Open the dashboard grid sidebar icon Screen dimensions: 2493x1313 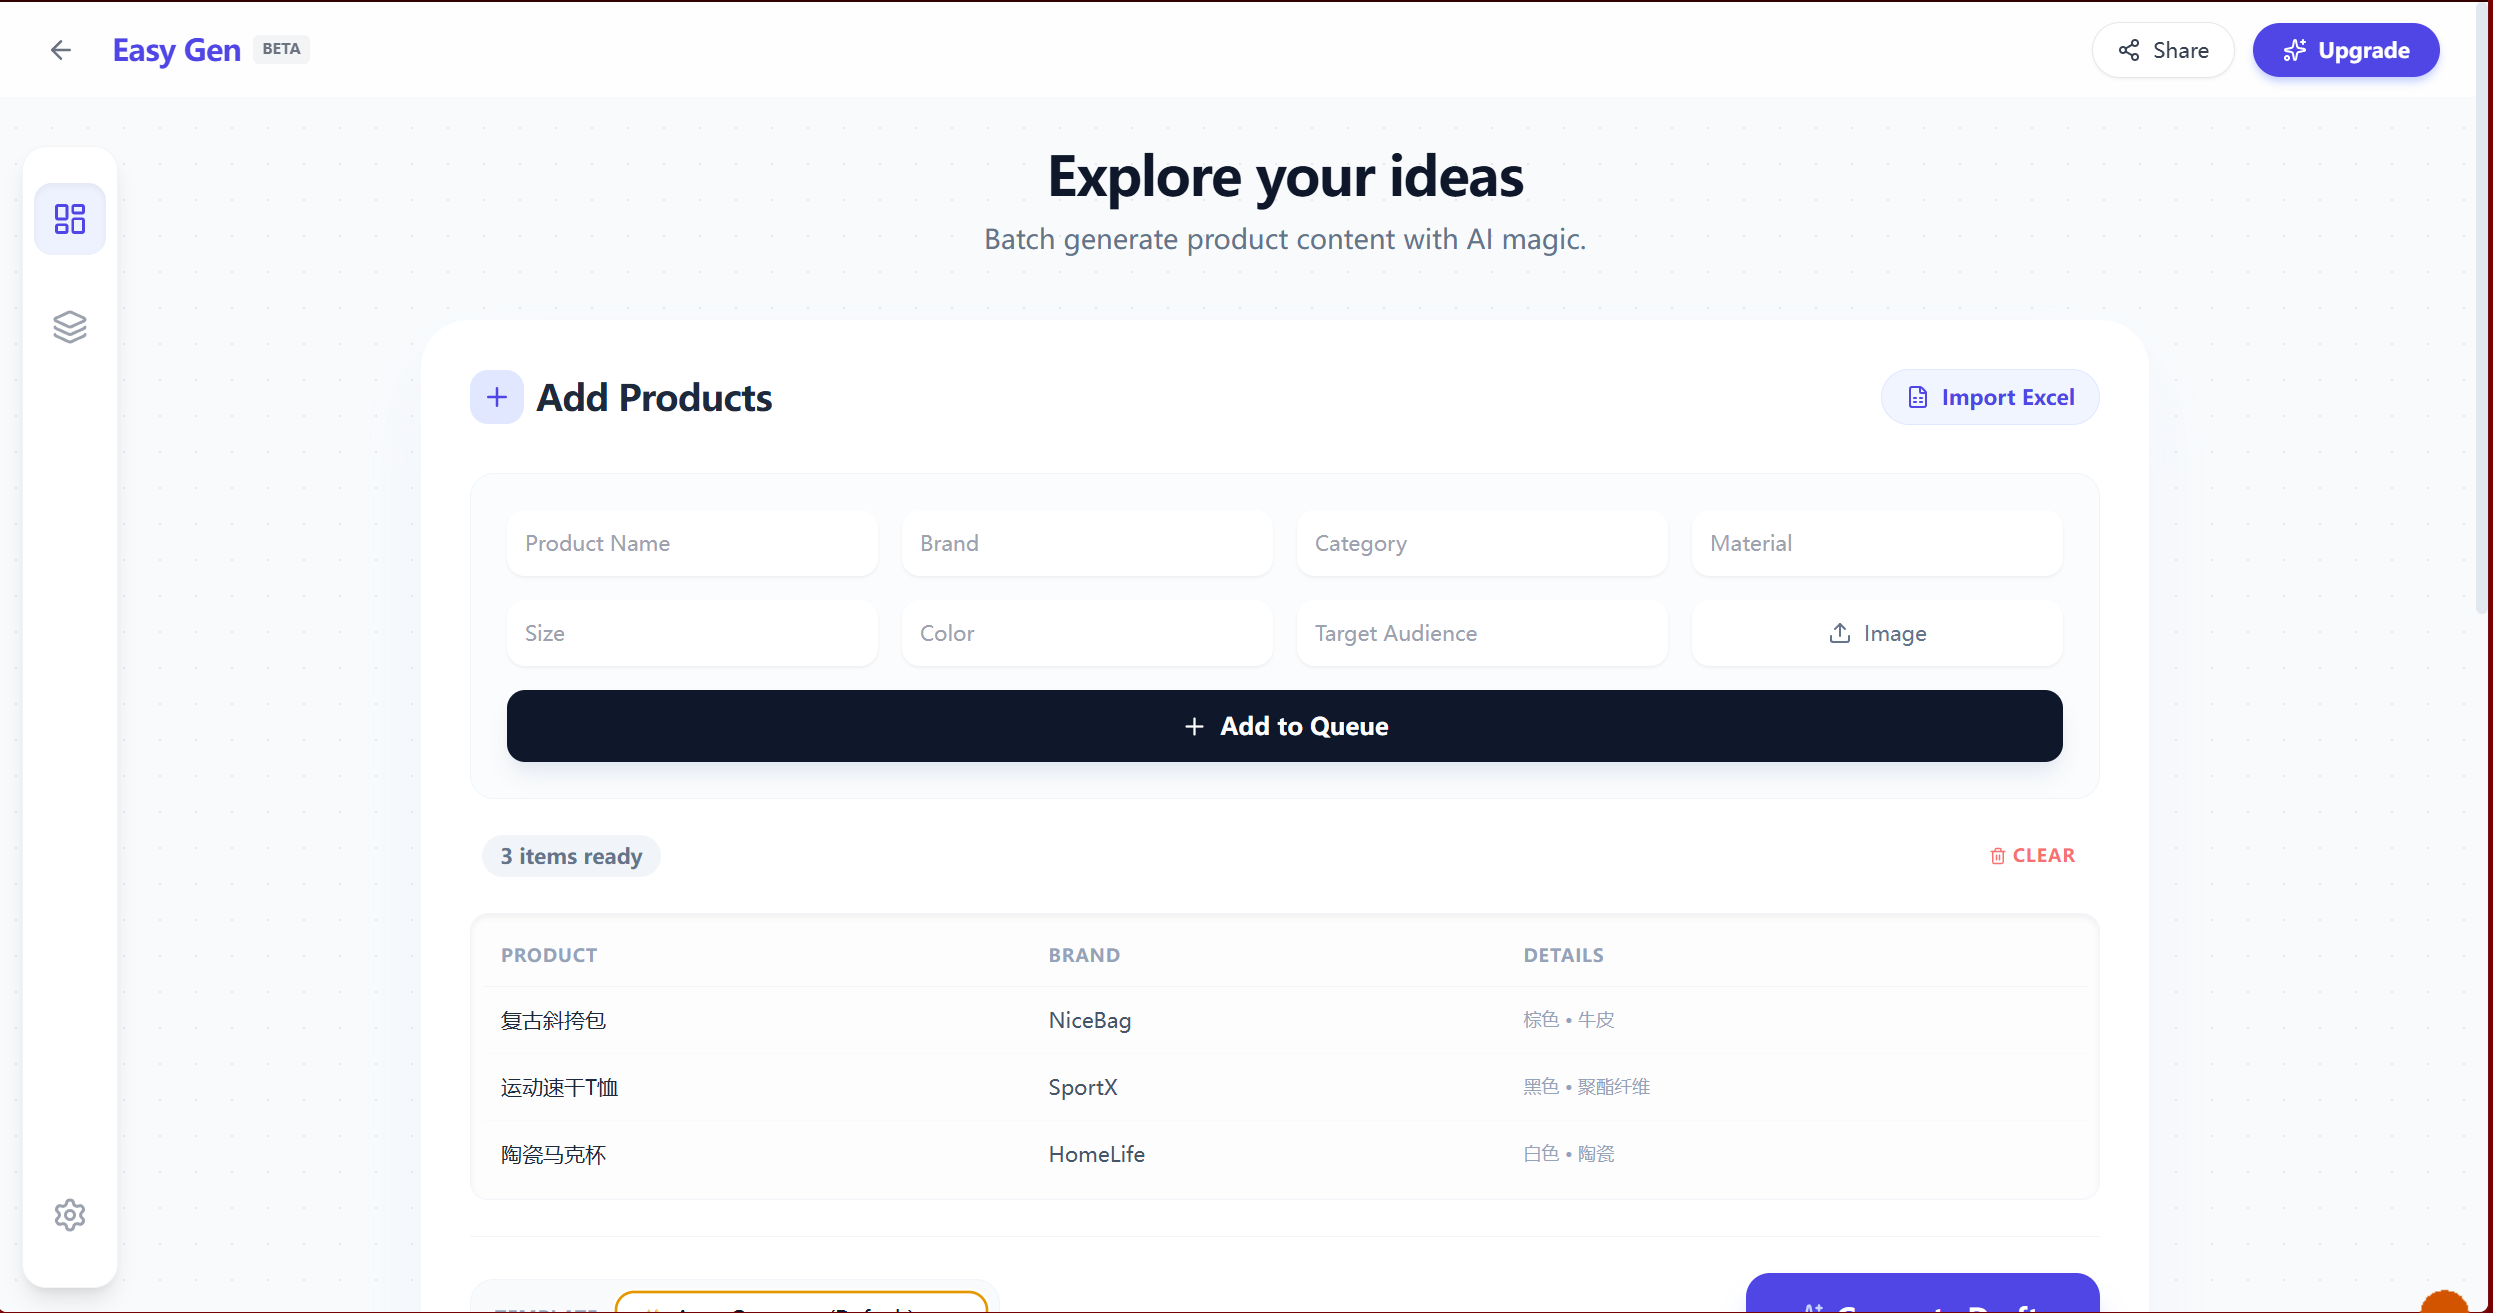[x=70, y=219]
